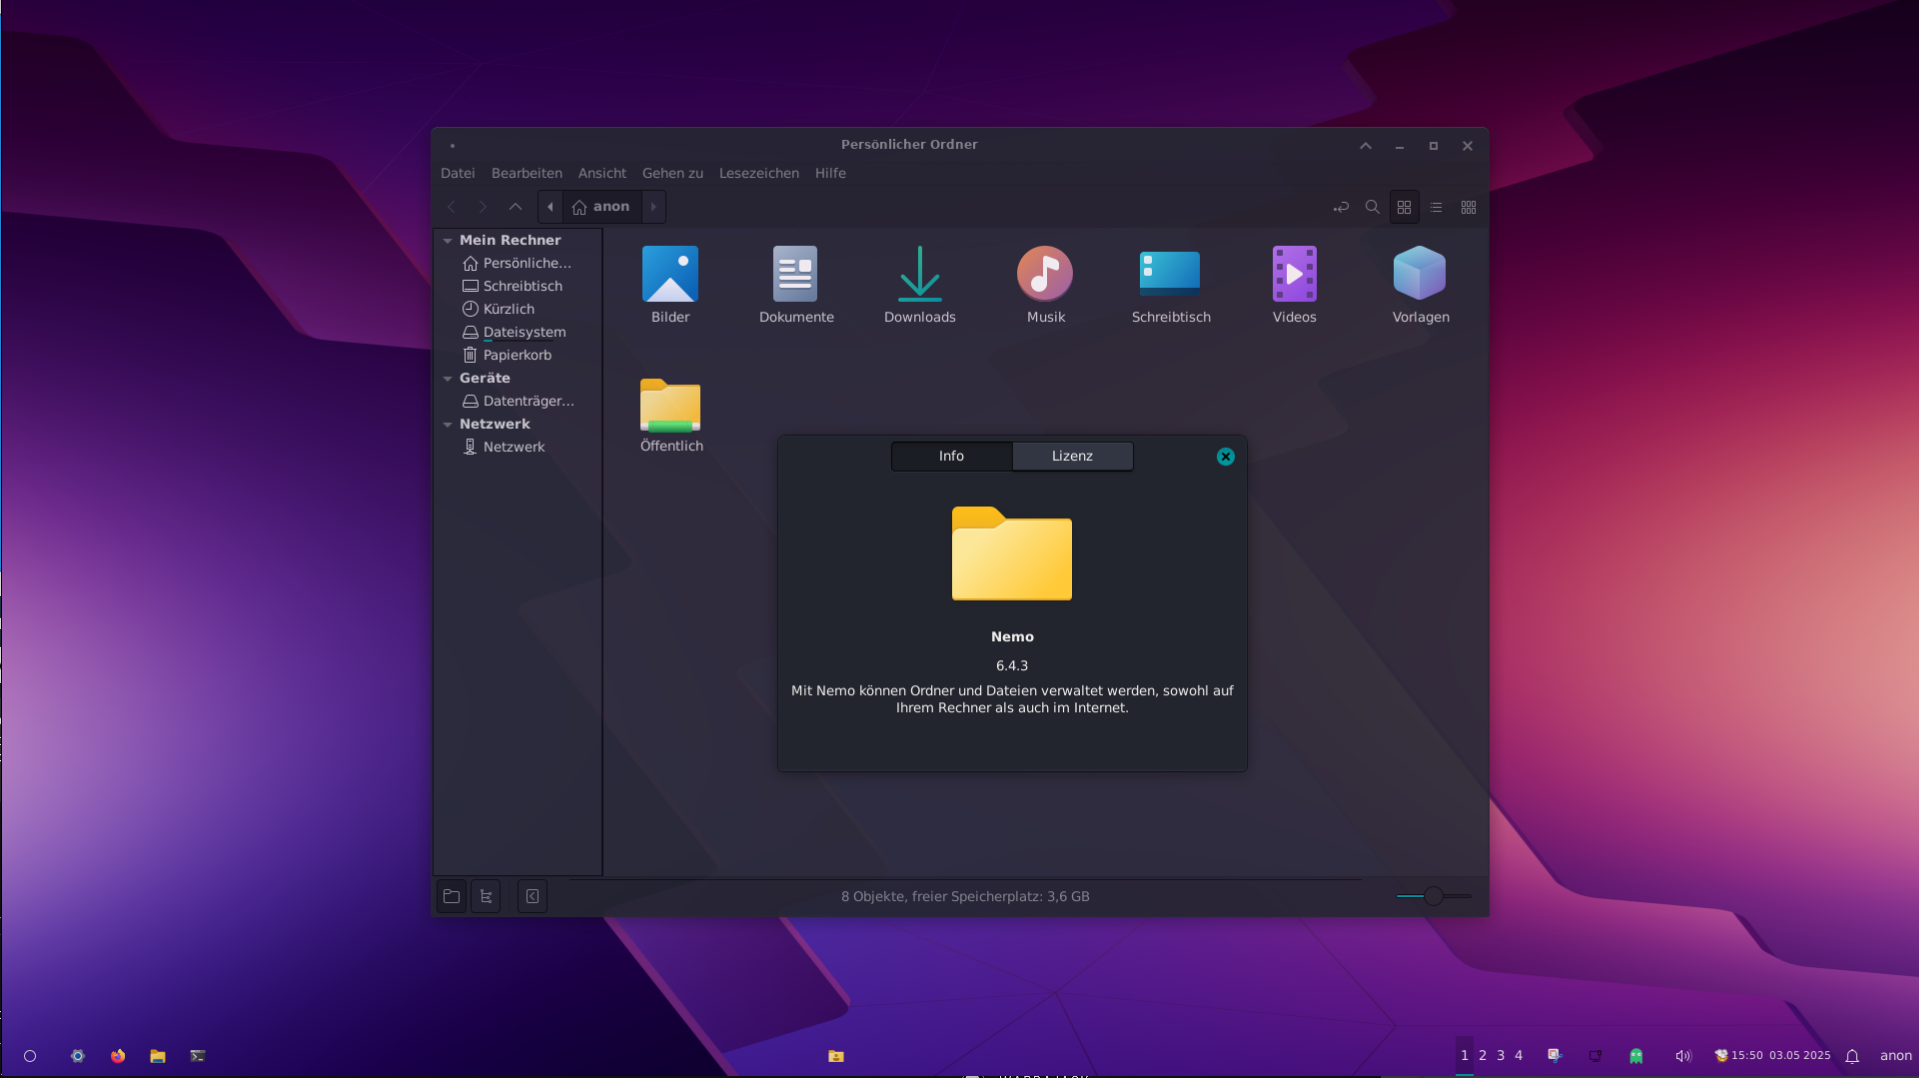Toggle location entry icon in toolbar

tap(1341, 207)
